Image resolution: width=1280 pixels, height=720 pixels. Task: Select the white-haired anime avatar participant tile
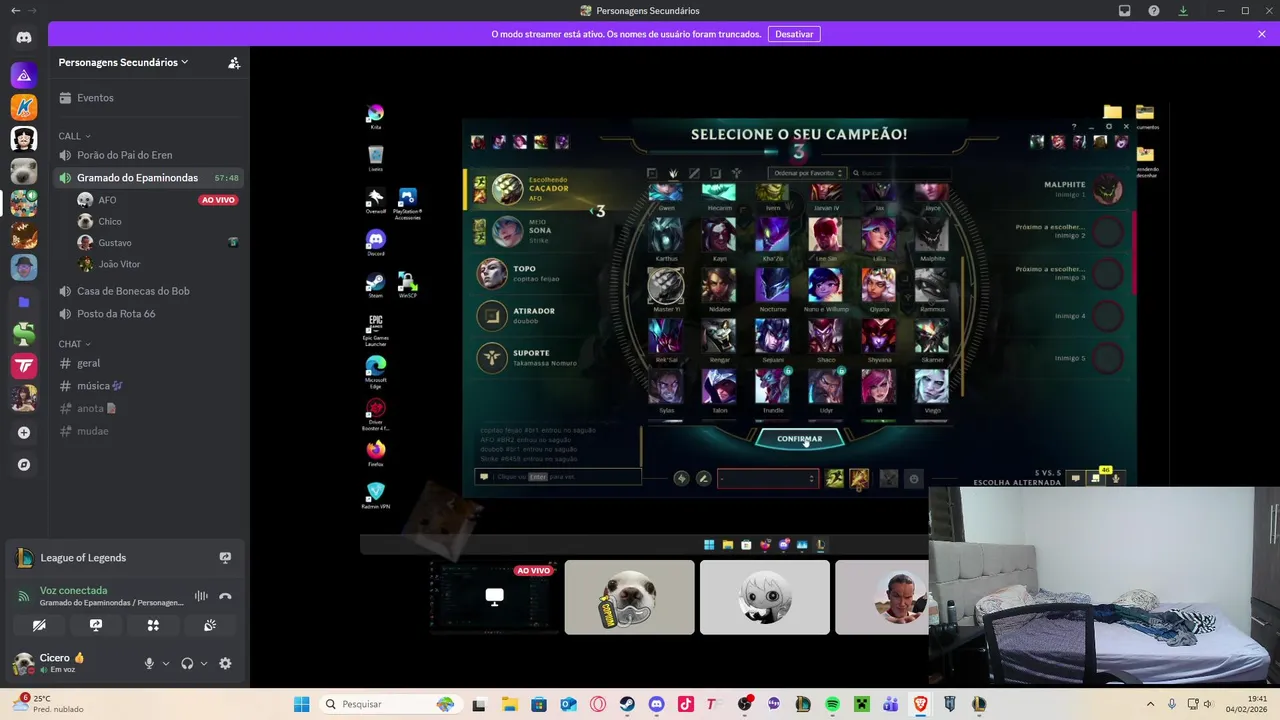click(765, 597)
